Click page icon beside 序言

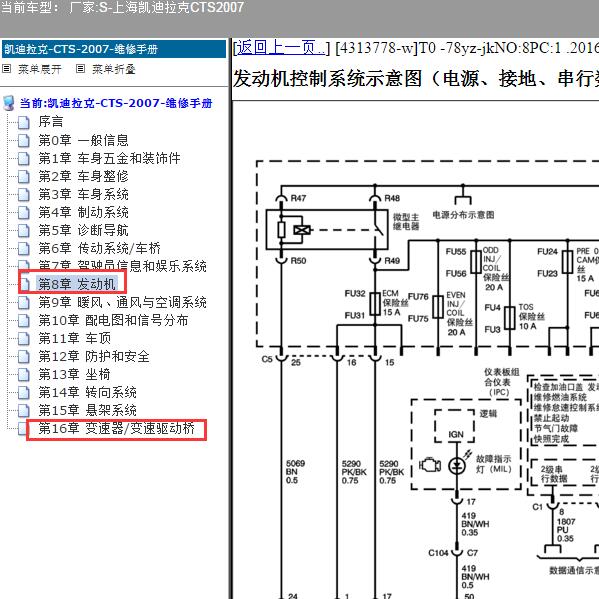coord(24,123)
